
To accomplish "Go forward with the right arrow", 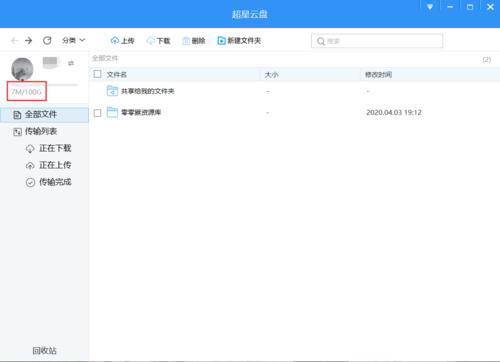I will tap(29, 41).
